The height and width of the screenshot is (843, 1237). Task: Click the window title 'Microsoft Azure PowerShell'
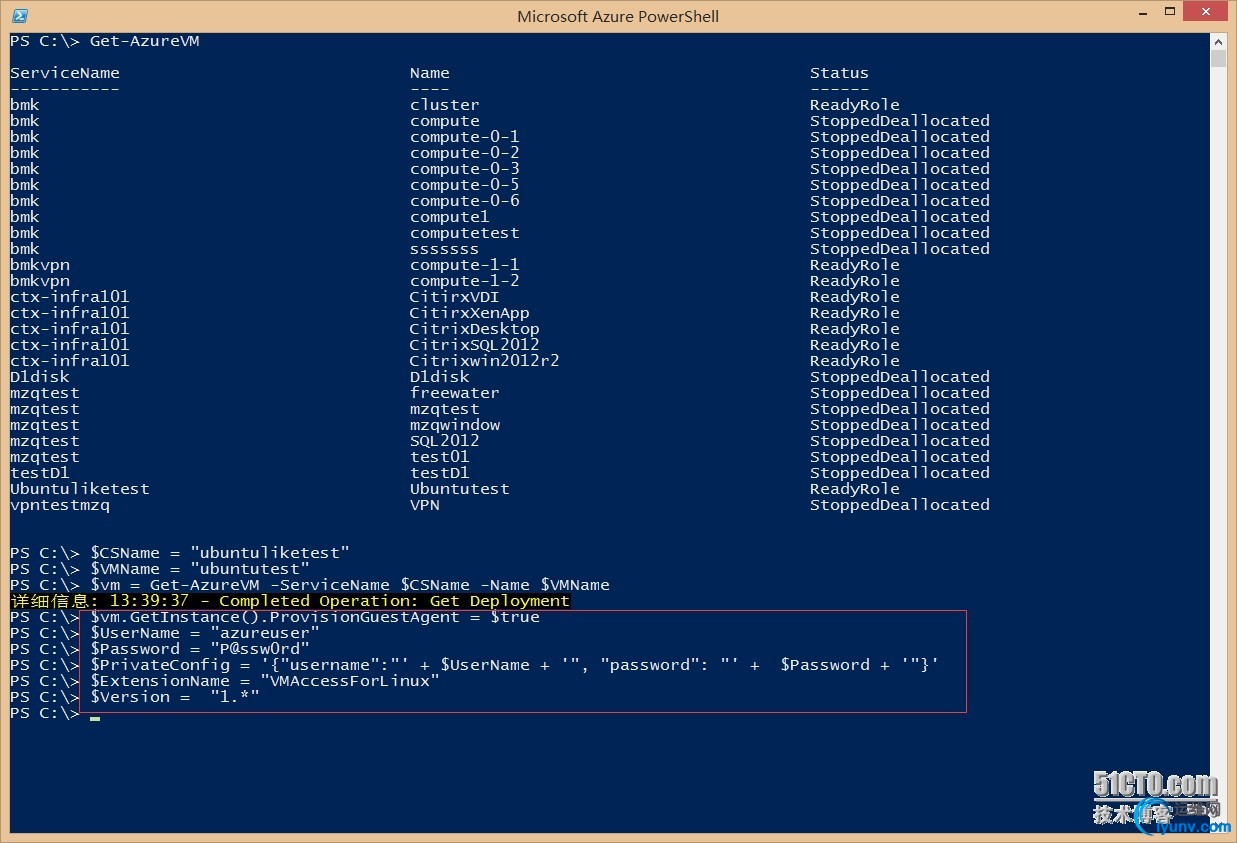pos(618,16)
